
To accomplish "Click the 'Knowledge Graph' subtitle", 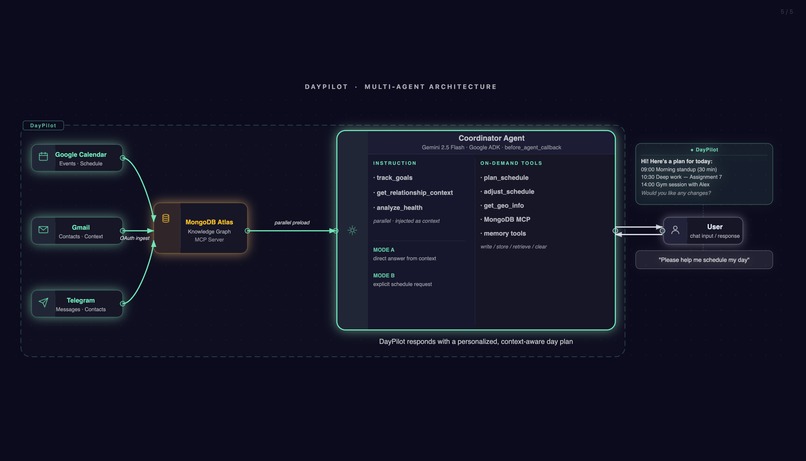I will coord(209,232).
